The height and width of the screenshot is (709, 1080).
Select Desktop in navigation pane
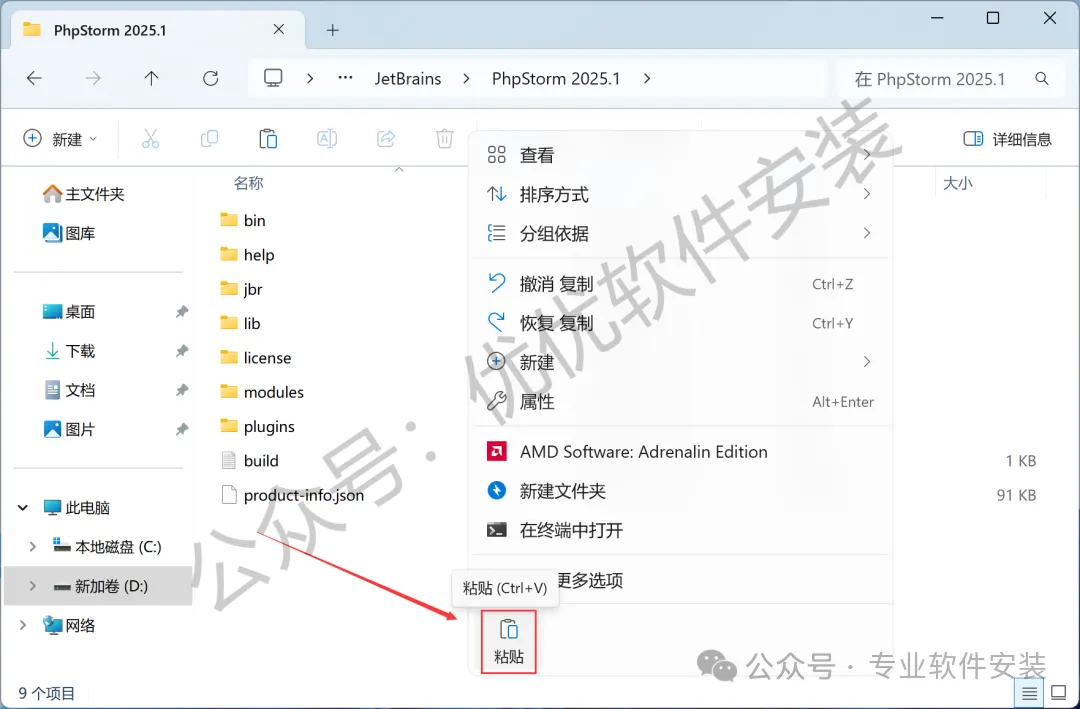tap(69, 311)
